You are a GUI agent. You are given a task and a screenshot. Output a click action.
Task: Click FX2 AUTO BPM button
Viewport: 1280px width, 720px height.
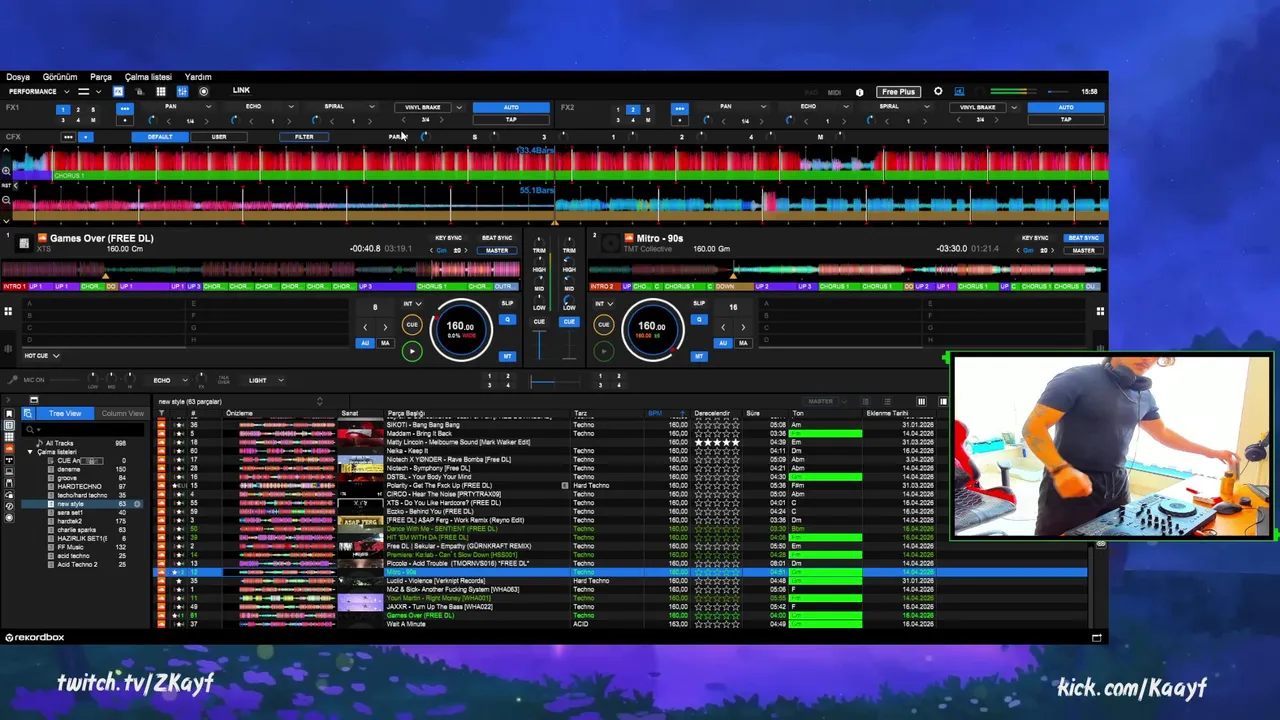click(x=1066, y=107)
